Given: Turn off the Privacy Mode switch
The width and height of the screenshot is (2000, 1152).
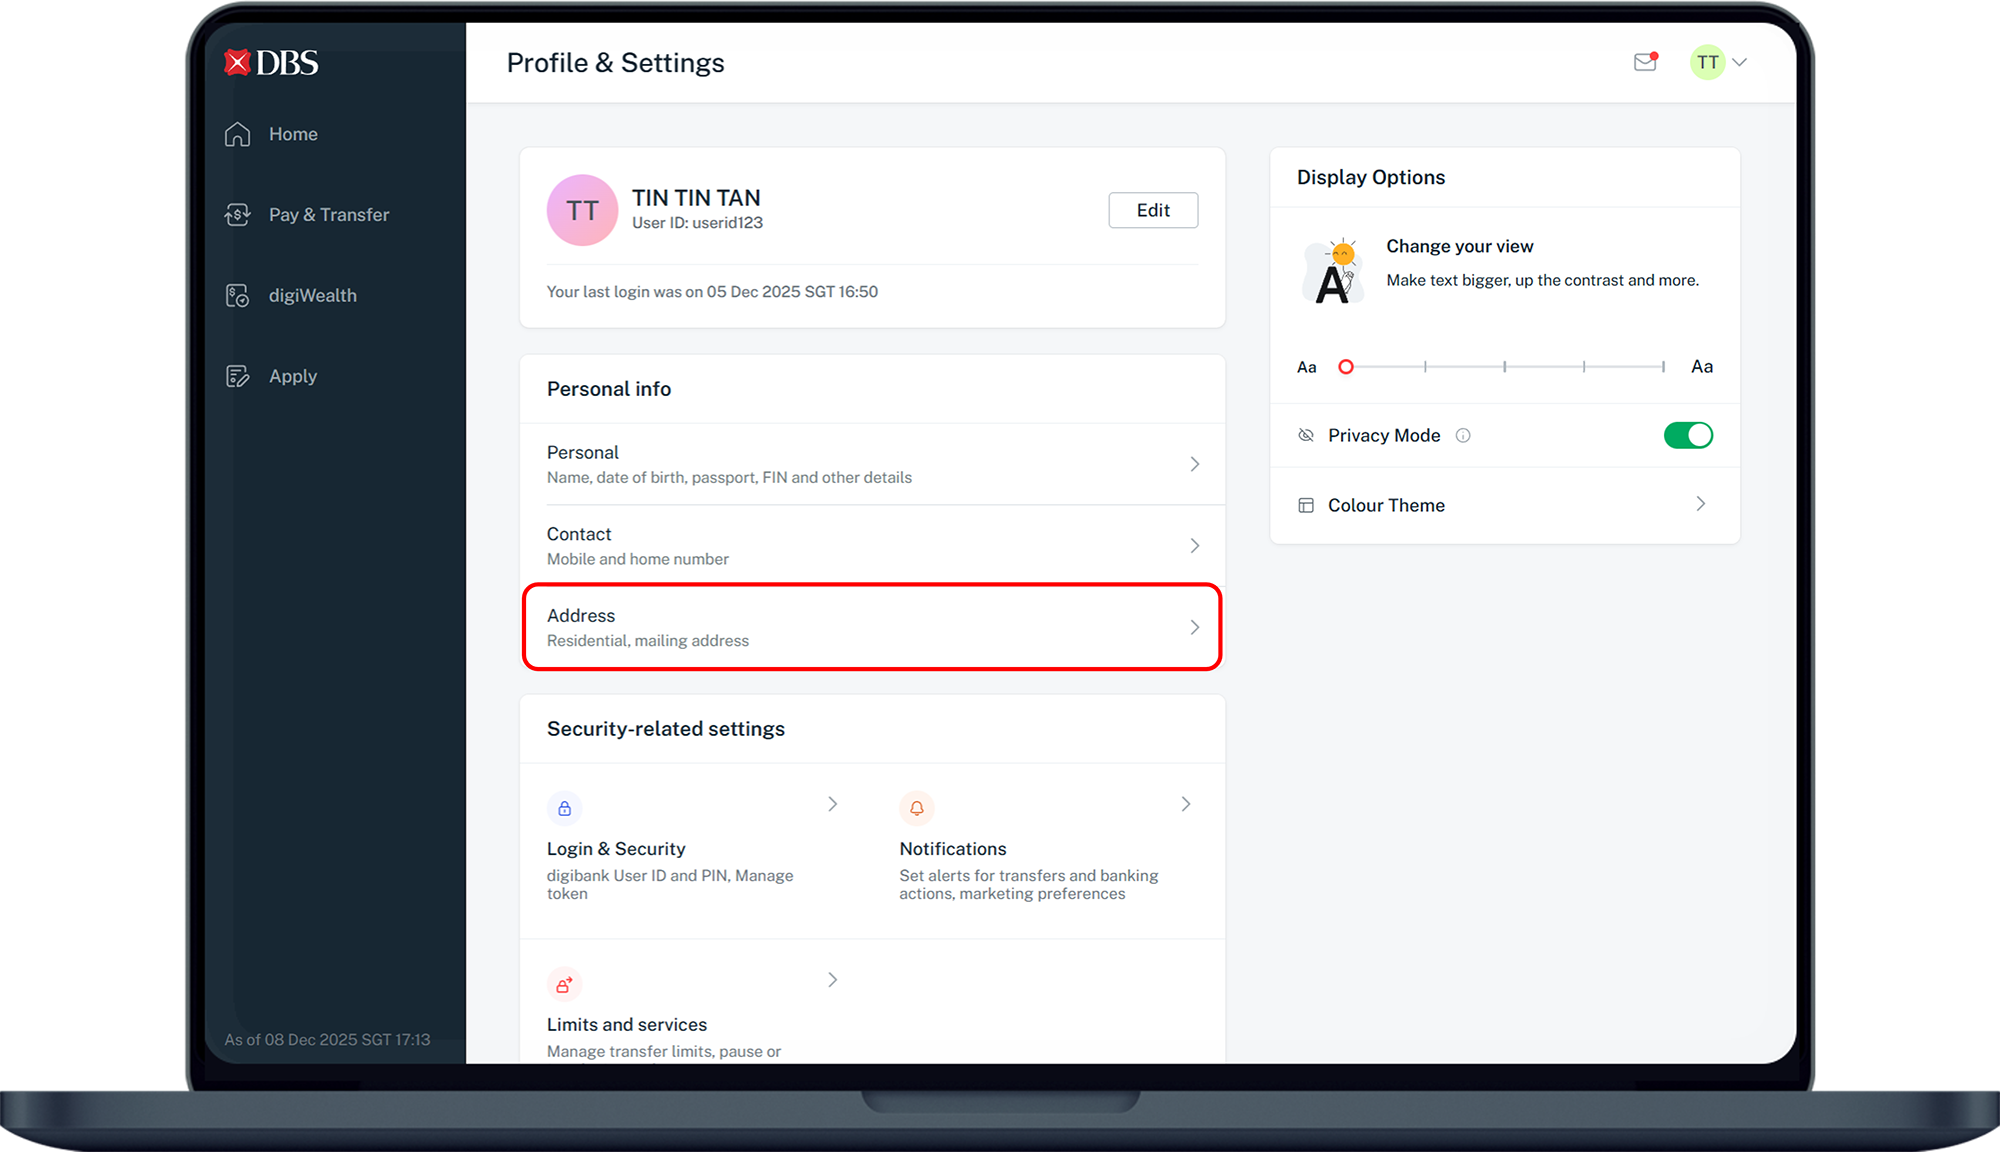Looking at the screenshot, I should pos(1688,436).
